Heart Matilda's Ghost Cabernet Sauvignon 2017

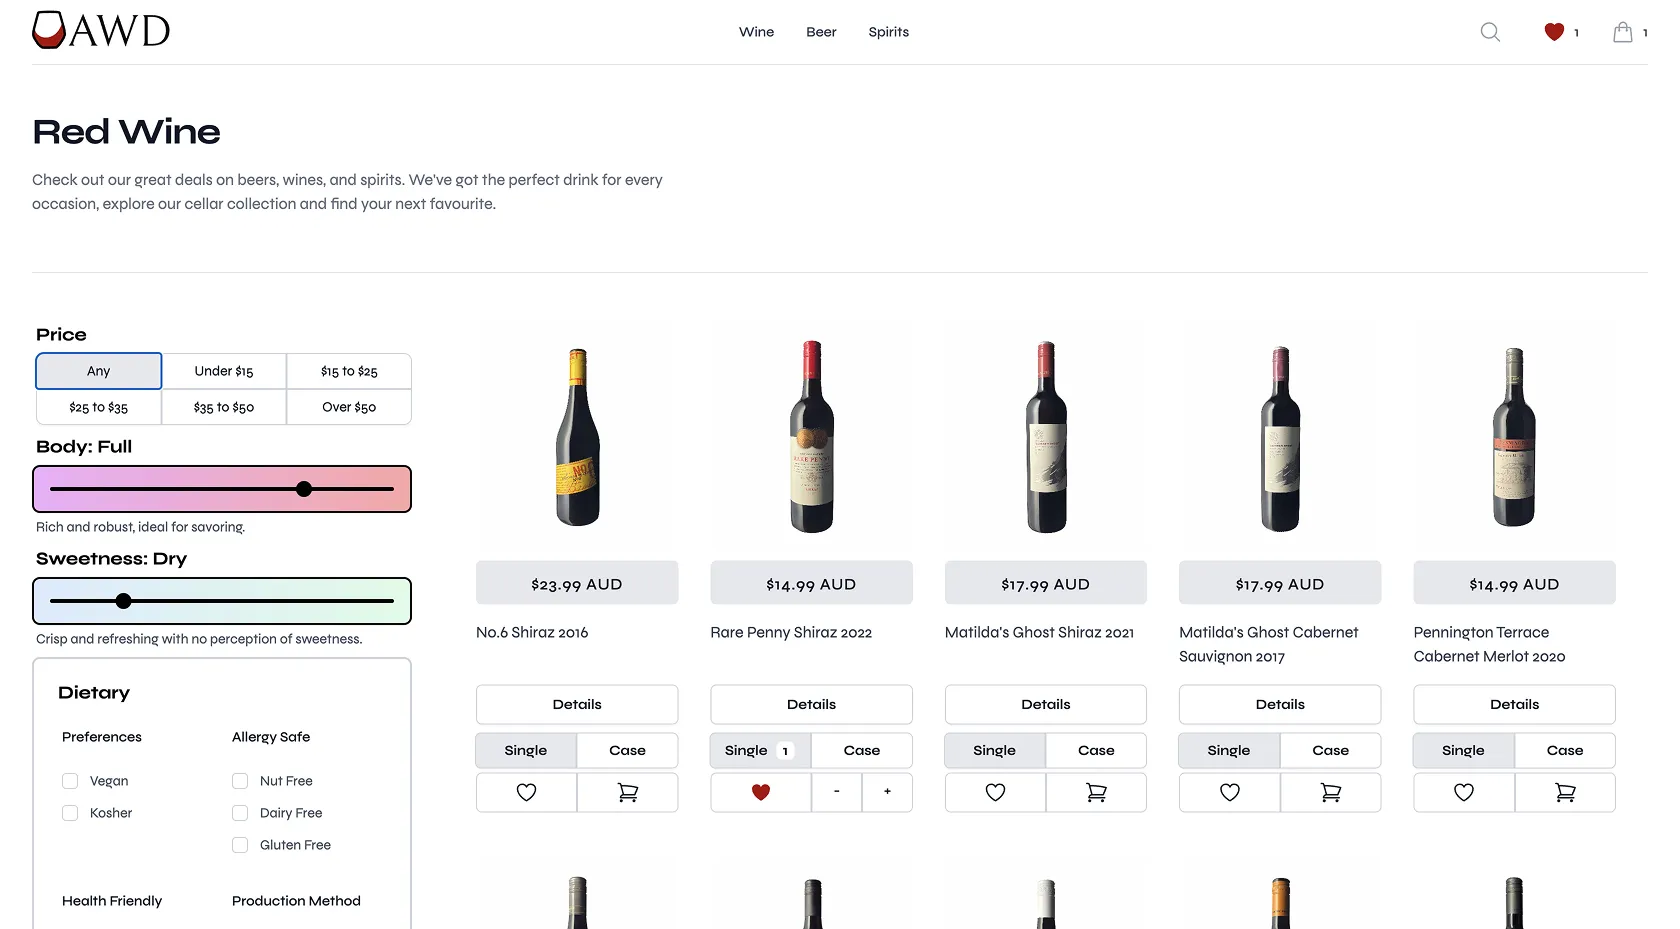[x=1229, y=792]
